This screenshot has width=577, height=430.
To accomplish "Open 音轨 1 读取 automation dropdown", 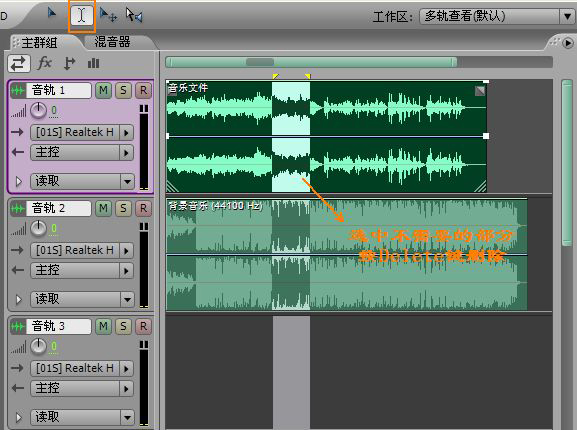I will 82,181.
